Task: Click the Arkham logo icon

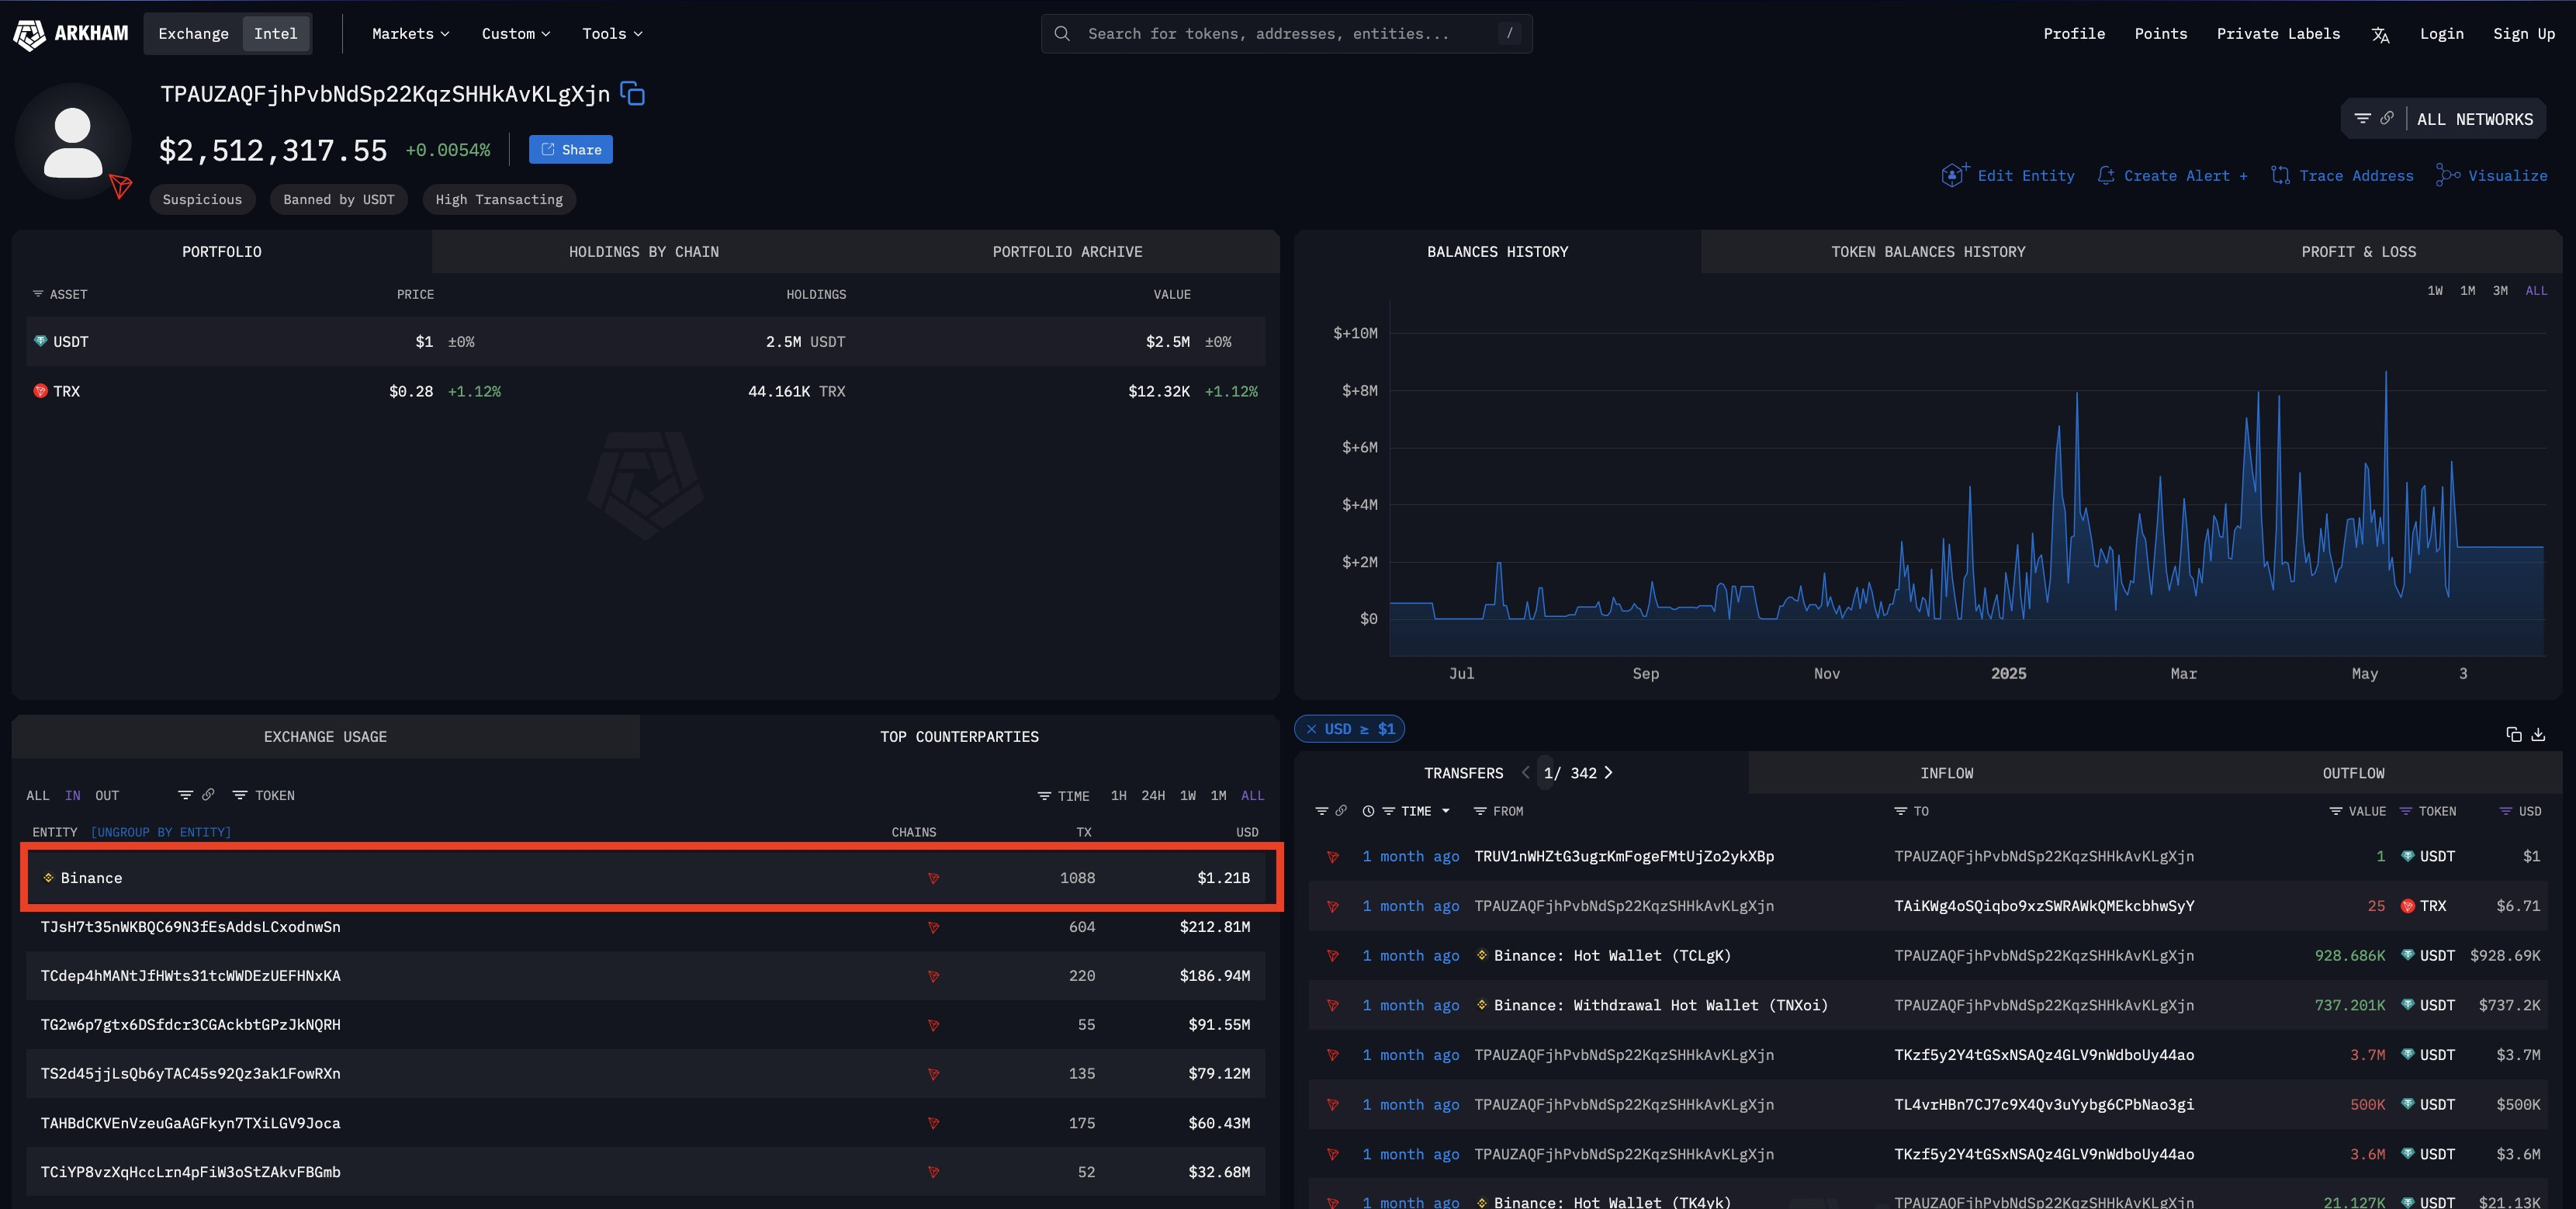Action: pyautogui.click(x=29, y=34)
